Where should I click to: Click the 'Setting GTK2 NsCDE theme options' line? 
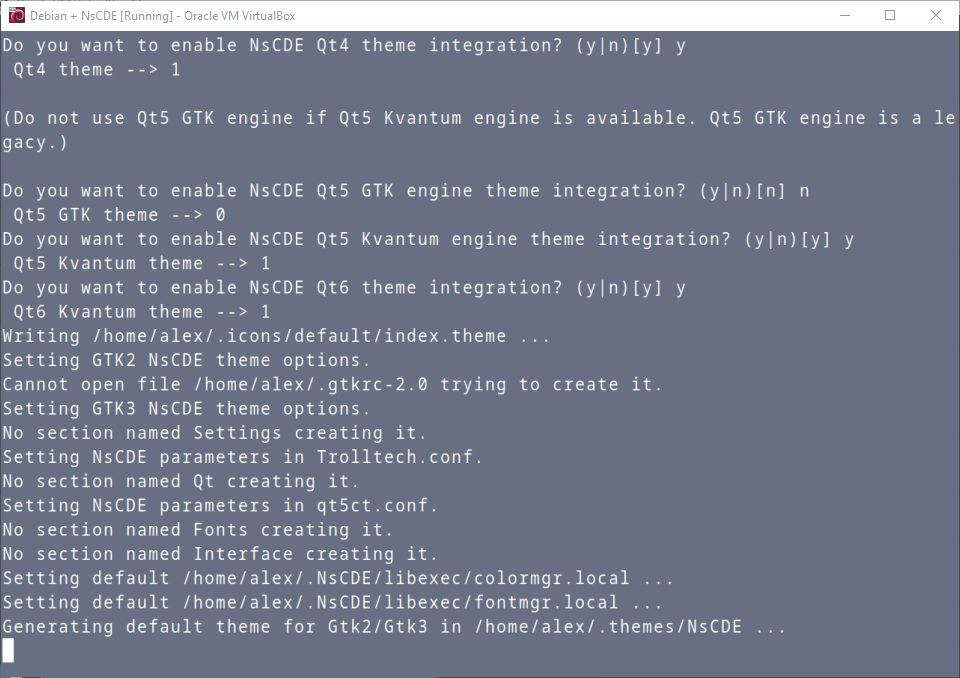[x=186, y=360]
